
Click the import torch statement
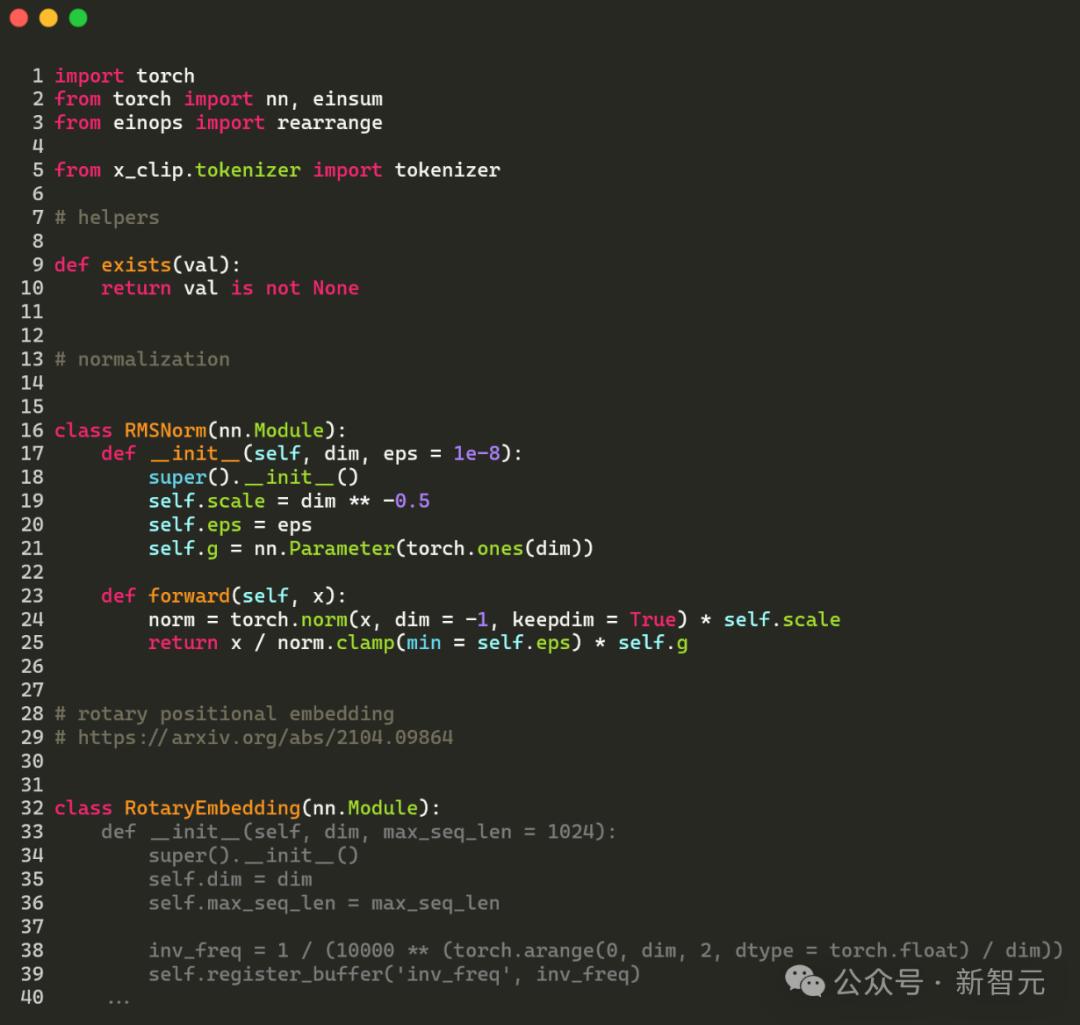pyautogui.click(x=124, y=75)
